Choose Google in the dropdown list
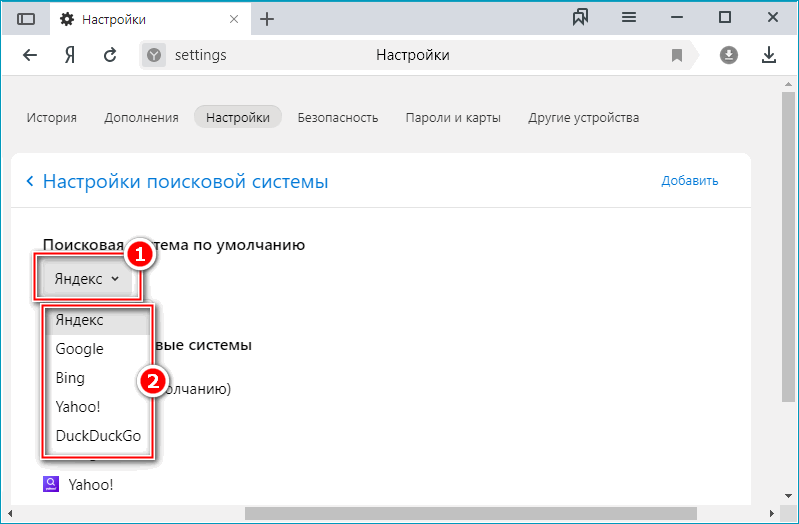799x524 pixels. click(x=97, y=349)
